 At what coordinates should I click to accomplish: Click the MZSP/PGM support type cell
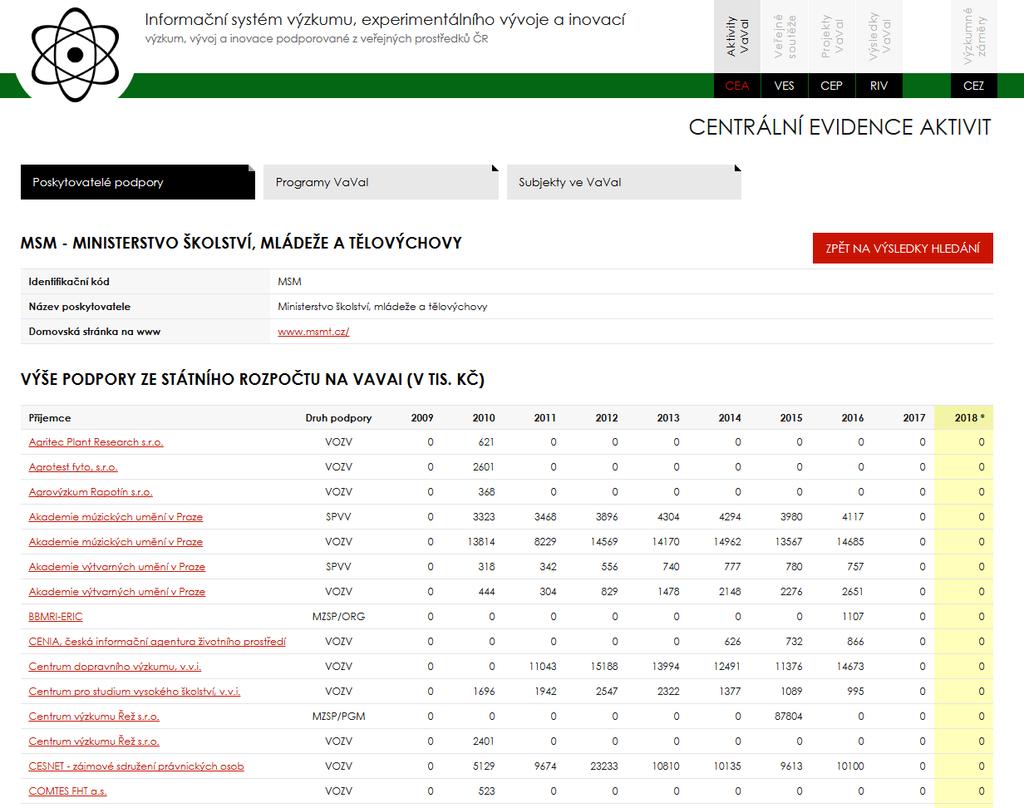coord(338,717)
